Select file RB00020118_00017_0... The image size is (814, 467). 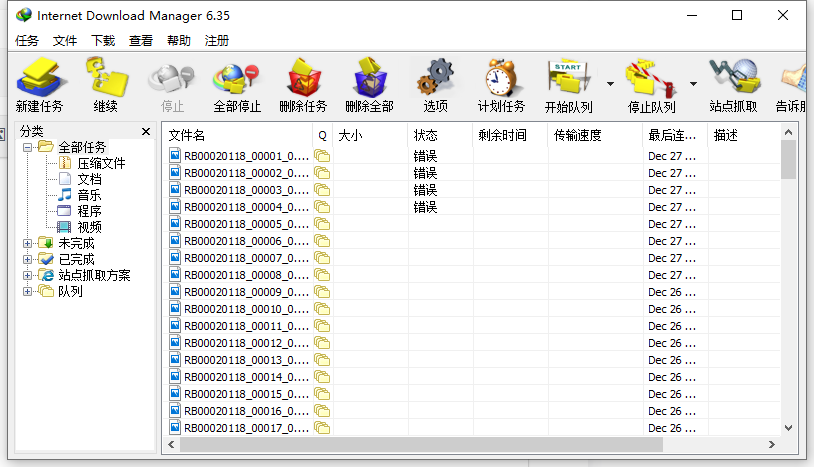click(247, 428)
